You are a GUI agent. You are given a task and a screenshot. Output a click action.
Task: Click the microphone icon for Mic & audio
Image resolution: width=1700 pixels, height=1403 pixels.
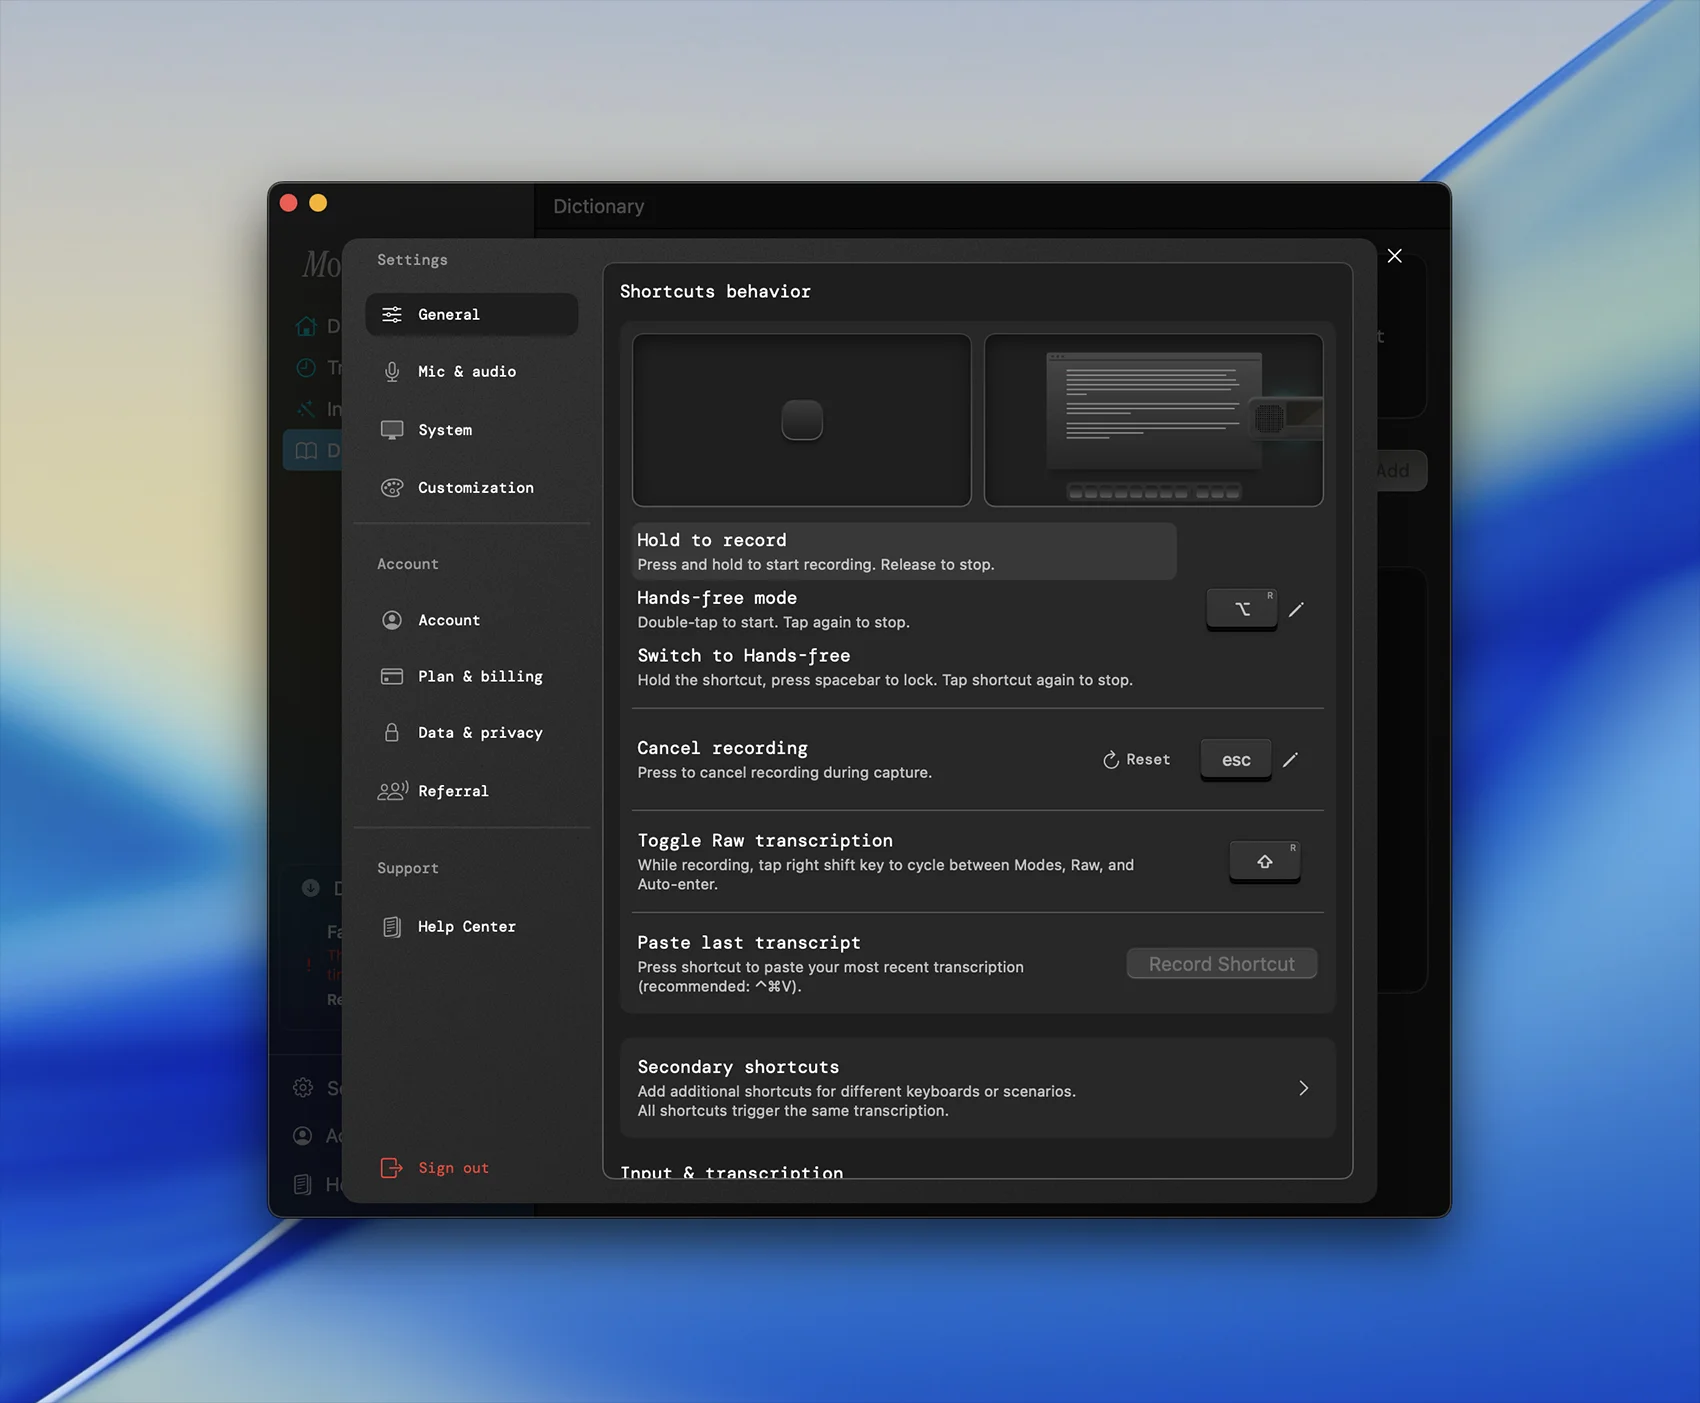pos(392,372)
